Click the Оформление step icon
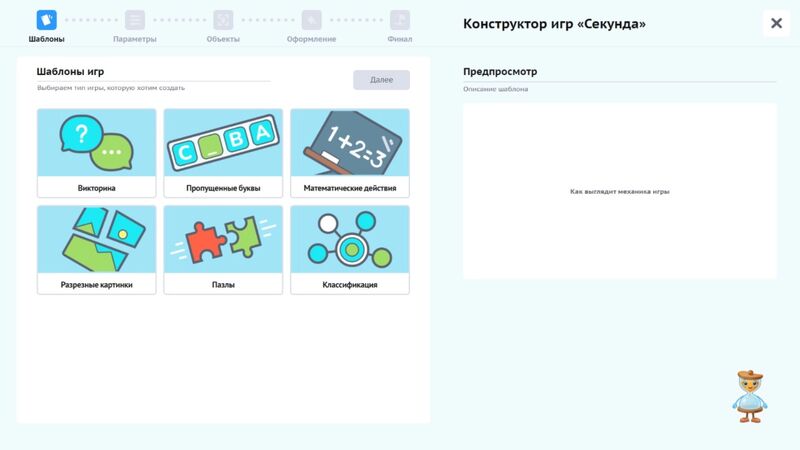The height and width of the screenshot is (450, 800). [x=311, y=20]
